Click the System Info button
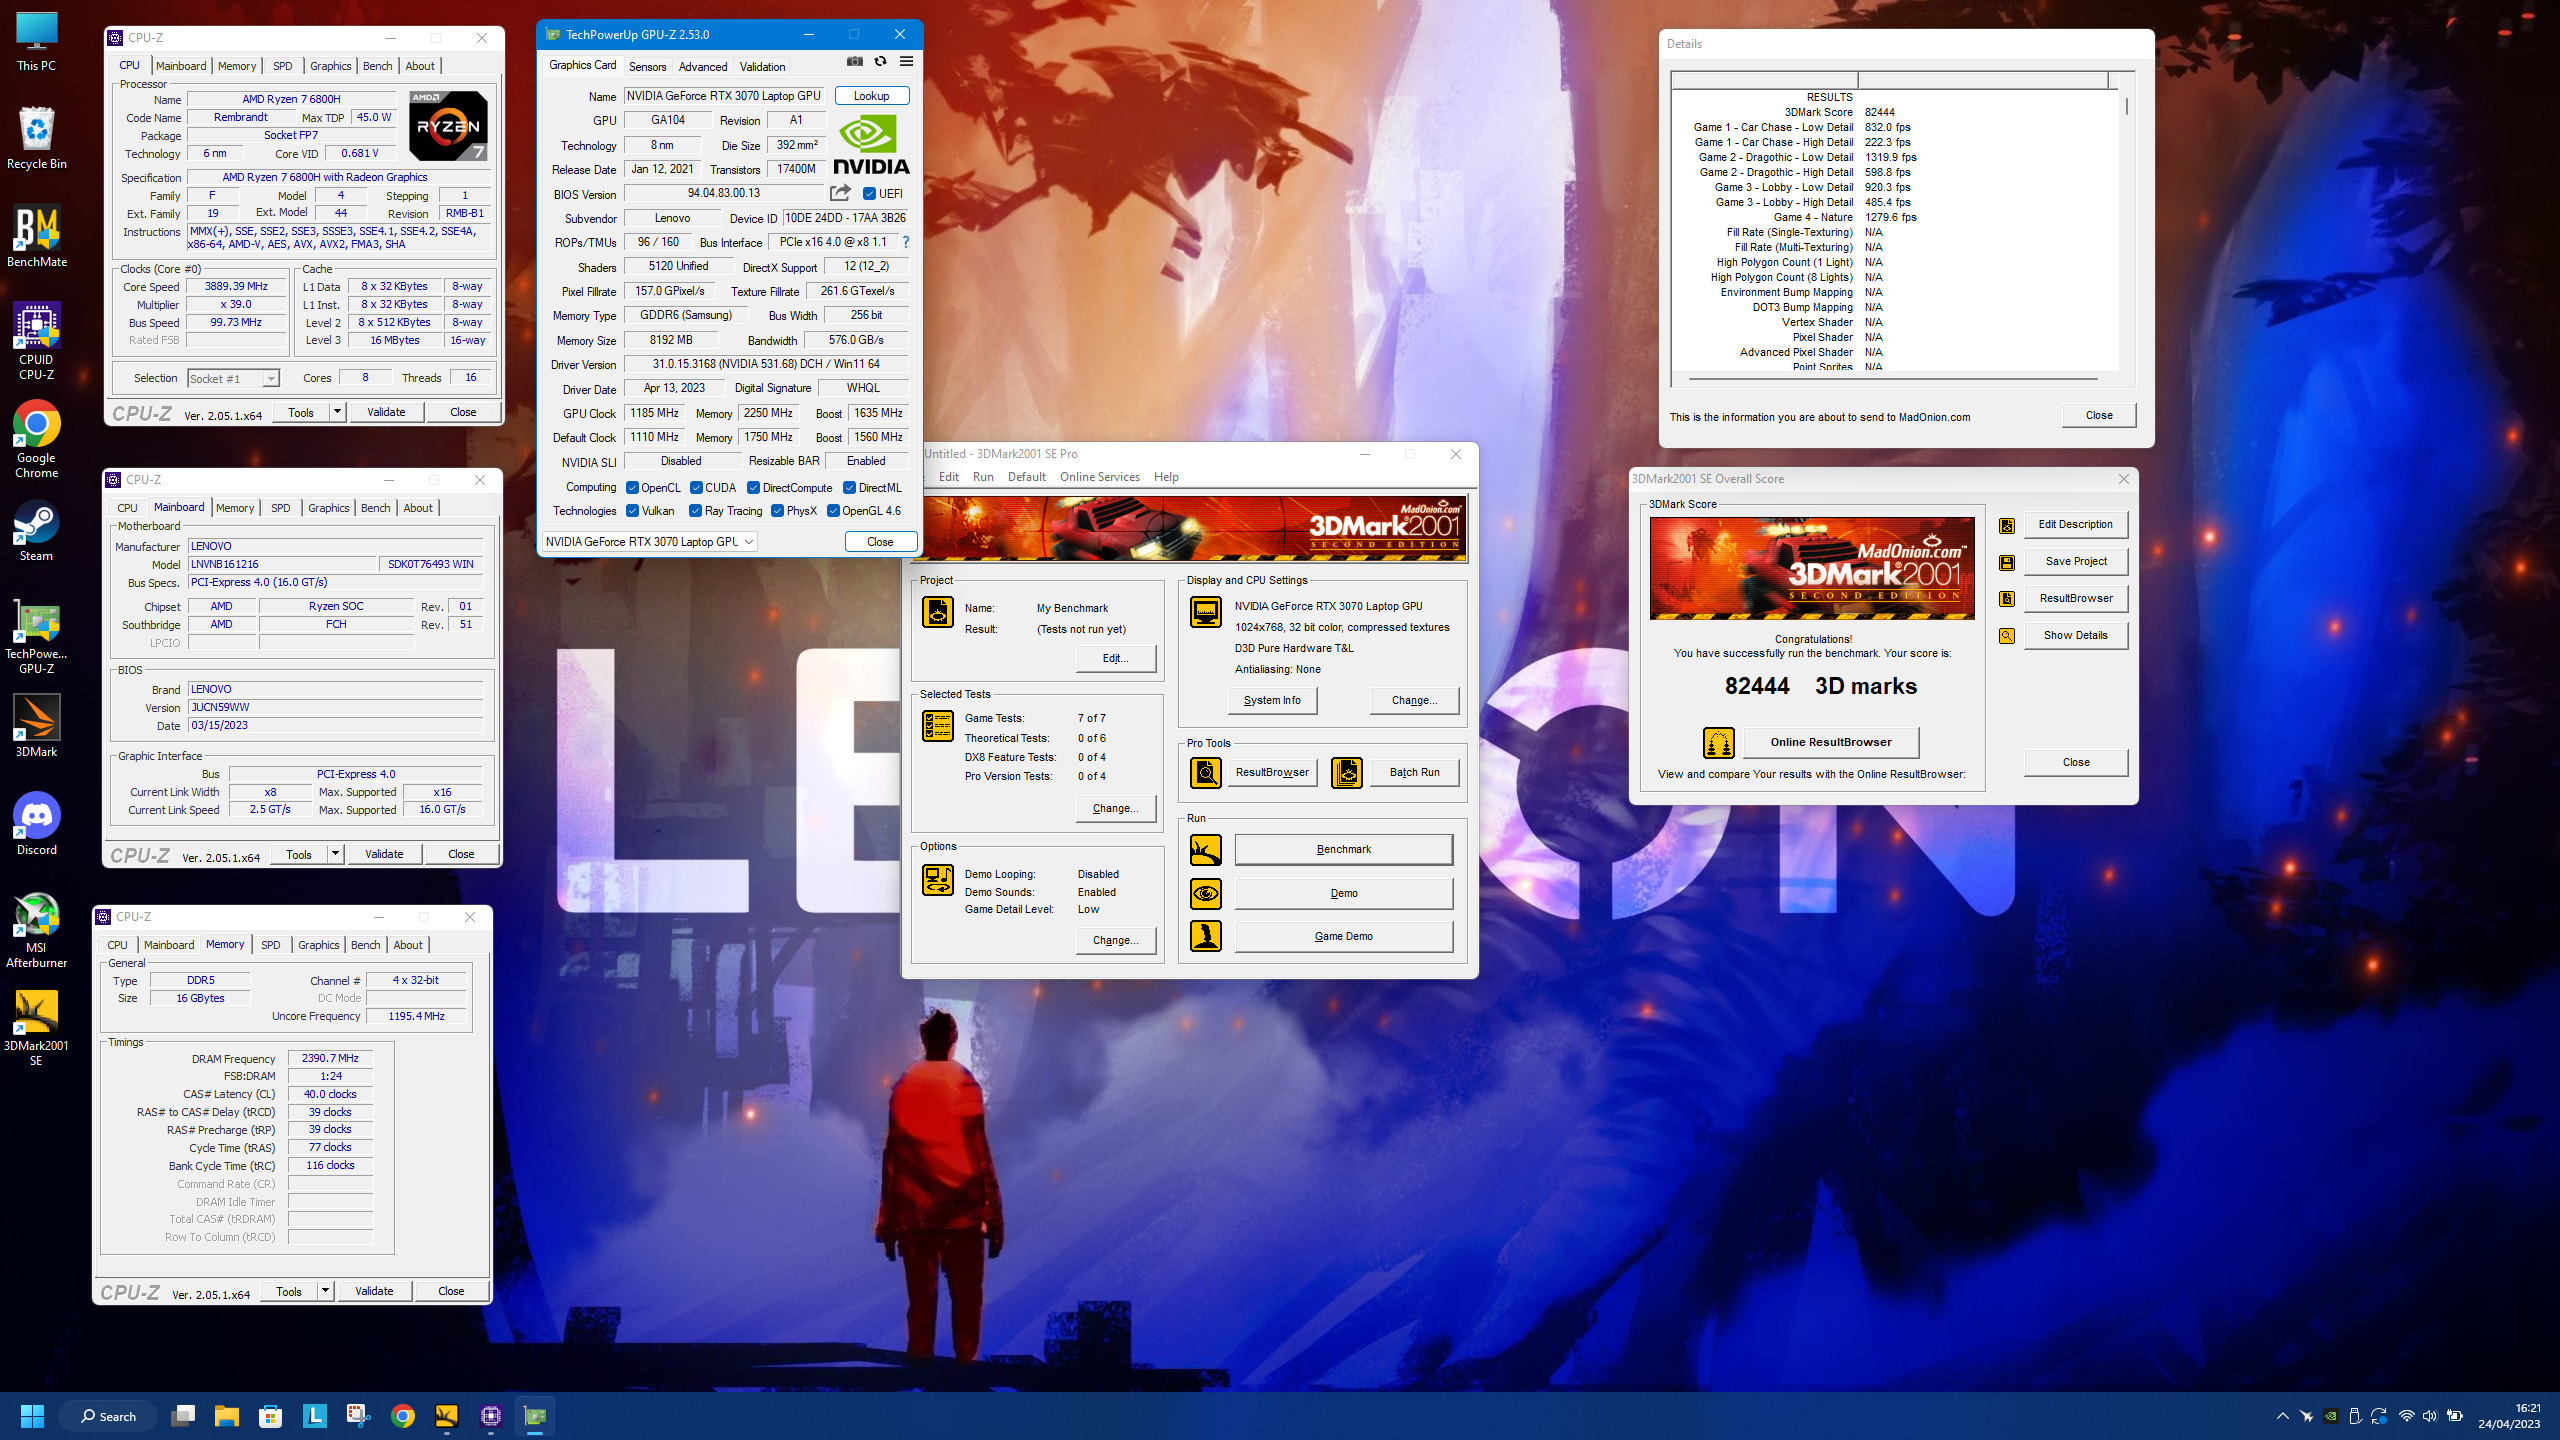 [1272, 700]
